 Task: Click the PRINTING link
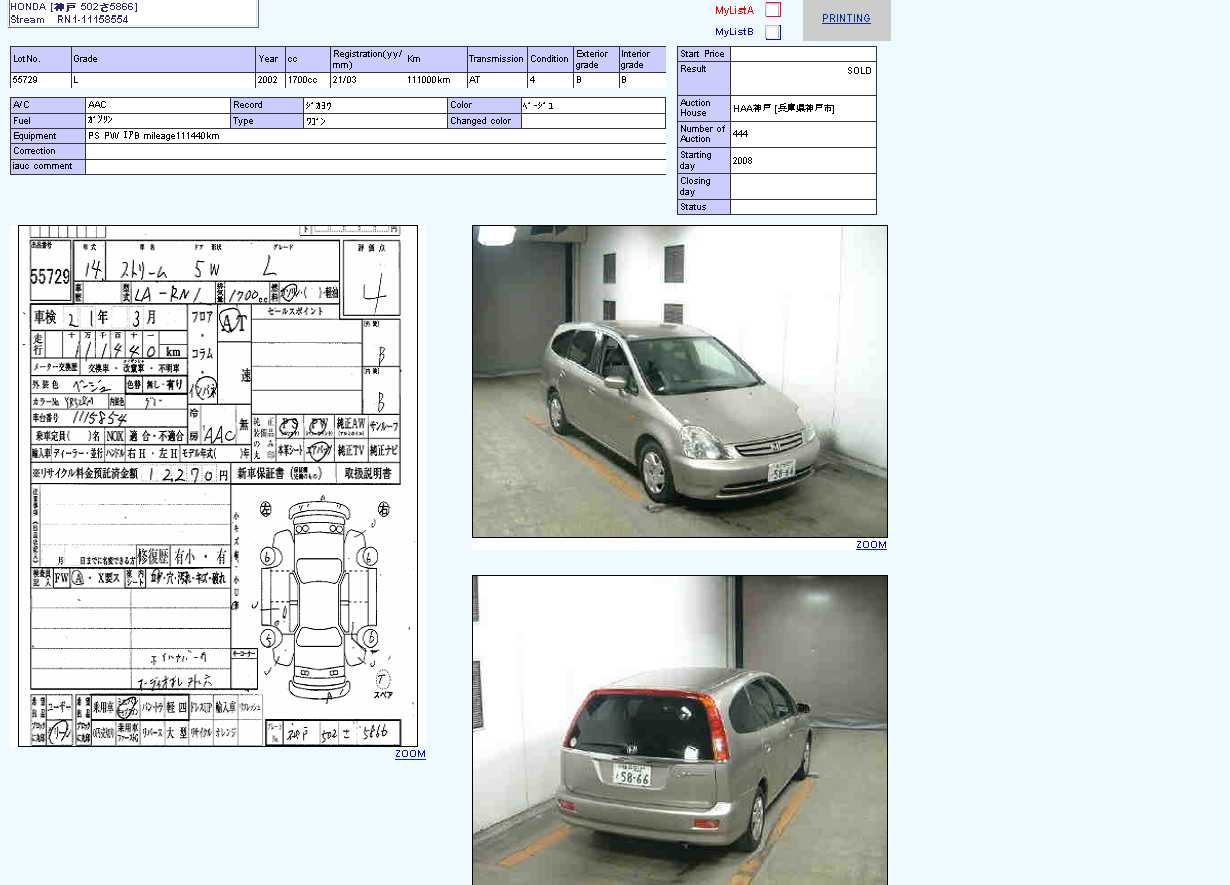(846, 18)
